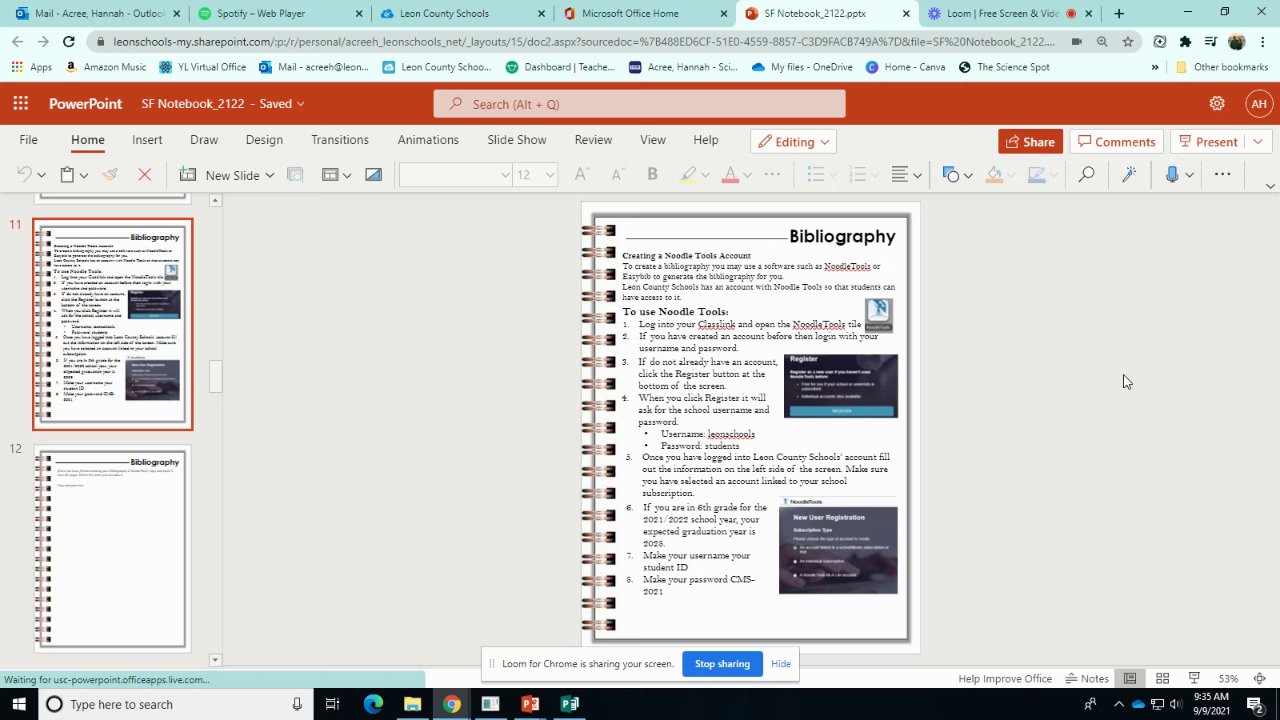
Task: Switch to the Animations tab
Action: pyautogui.click(x=428, y=140)
